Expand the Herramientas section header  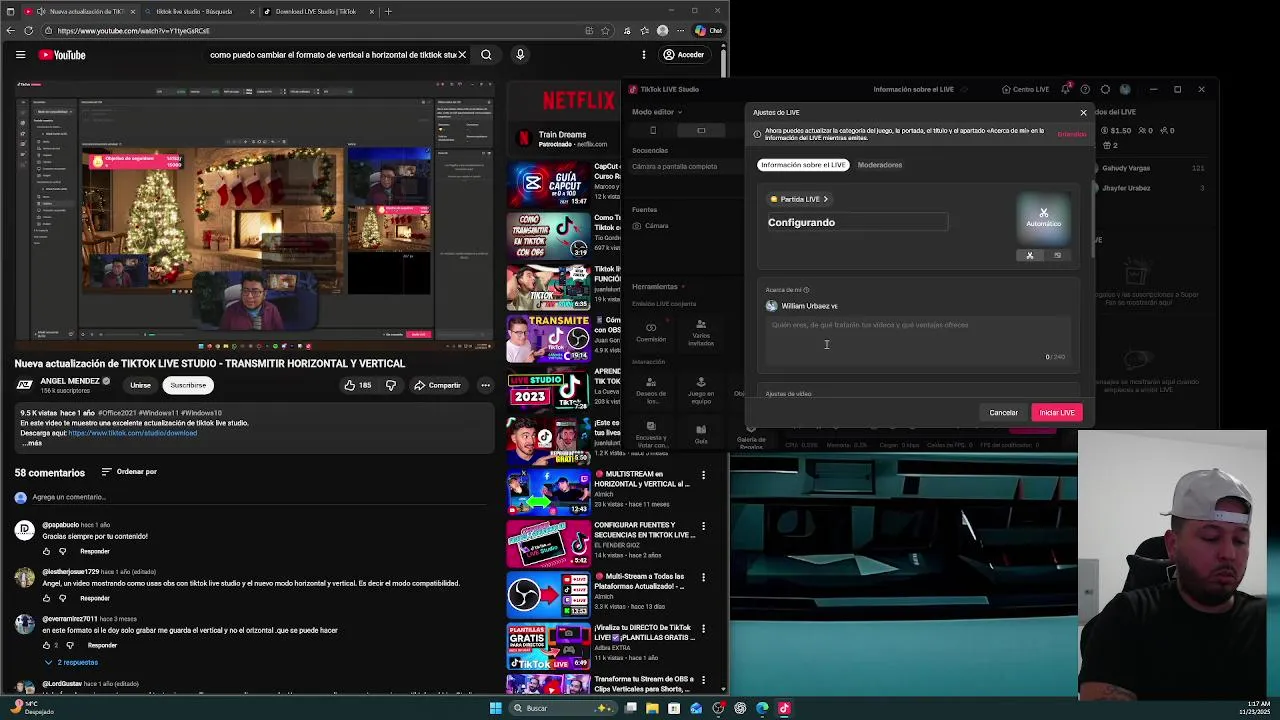click(658, 287)
